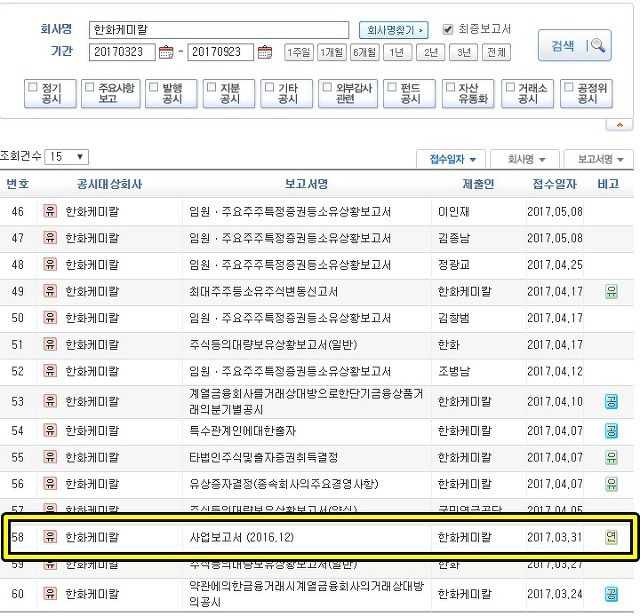The width and height of the screenshot is (640, 616).
Task: Click date cell 2017.04.25
Action: [x=555, y=265]
